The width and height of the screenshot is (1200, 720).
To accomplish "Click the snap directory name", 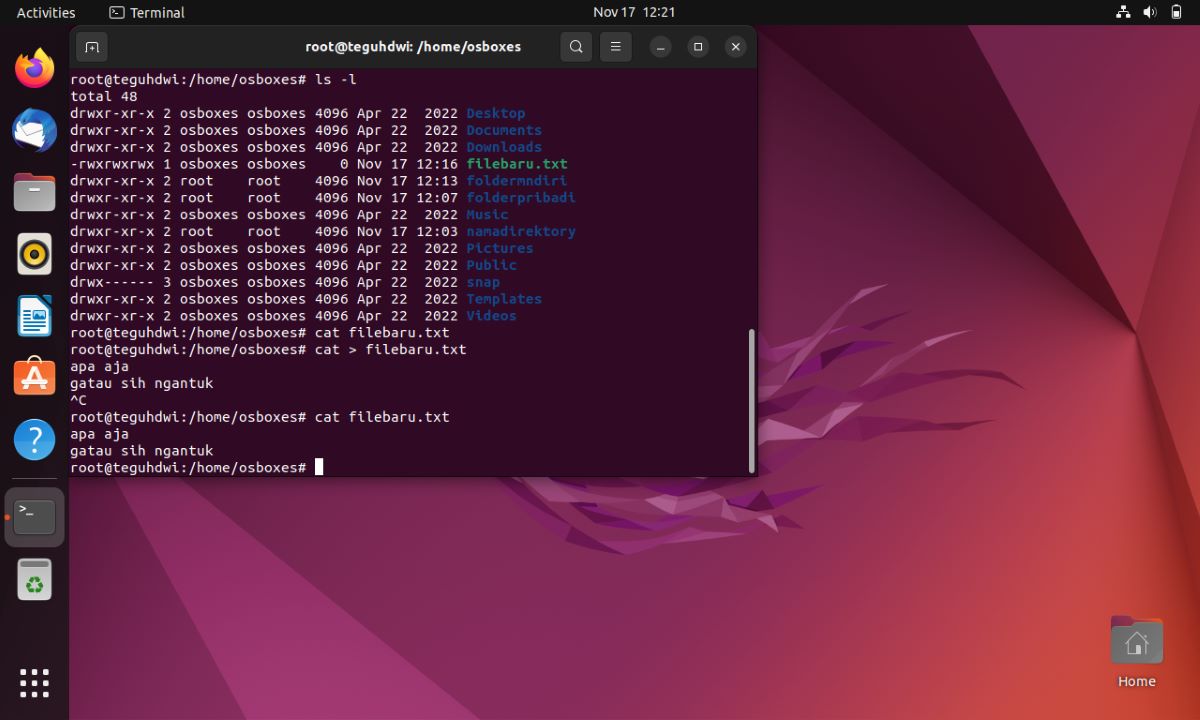I will pyautogui.click(x=483, y=282).
